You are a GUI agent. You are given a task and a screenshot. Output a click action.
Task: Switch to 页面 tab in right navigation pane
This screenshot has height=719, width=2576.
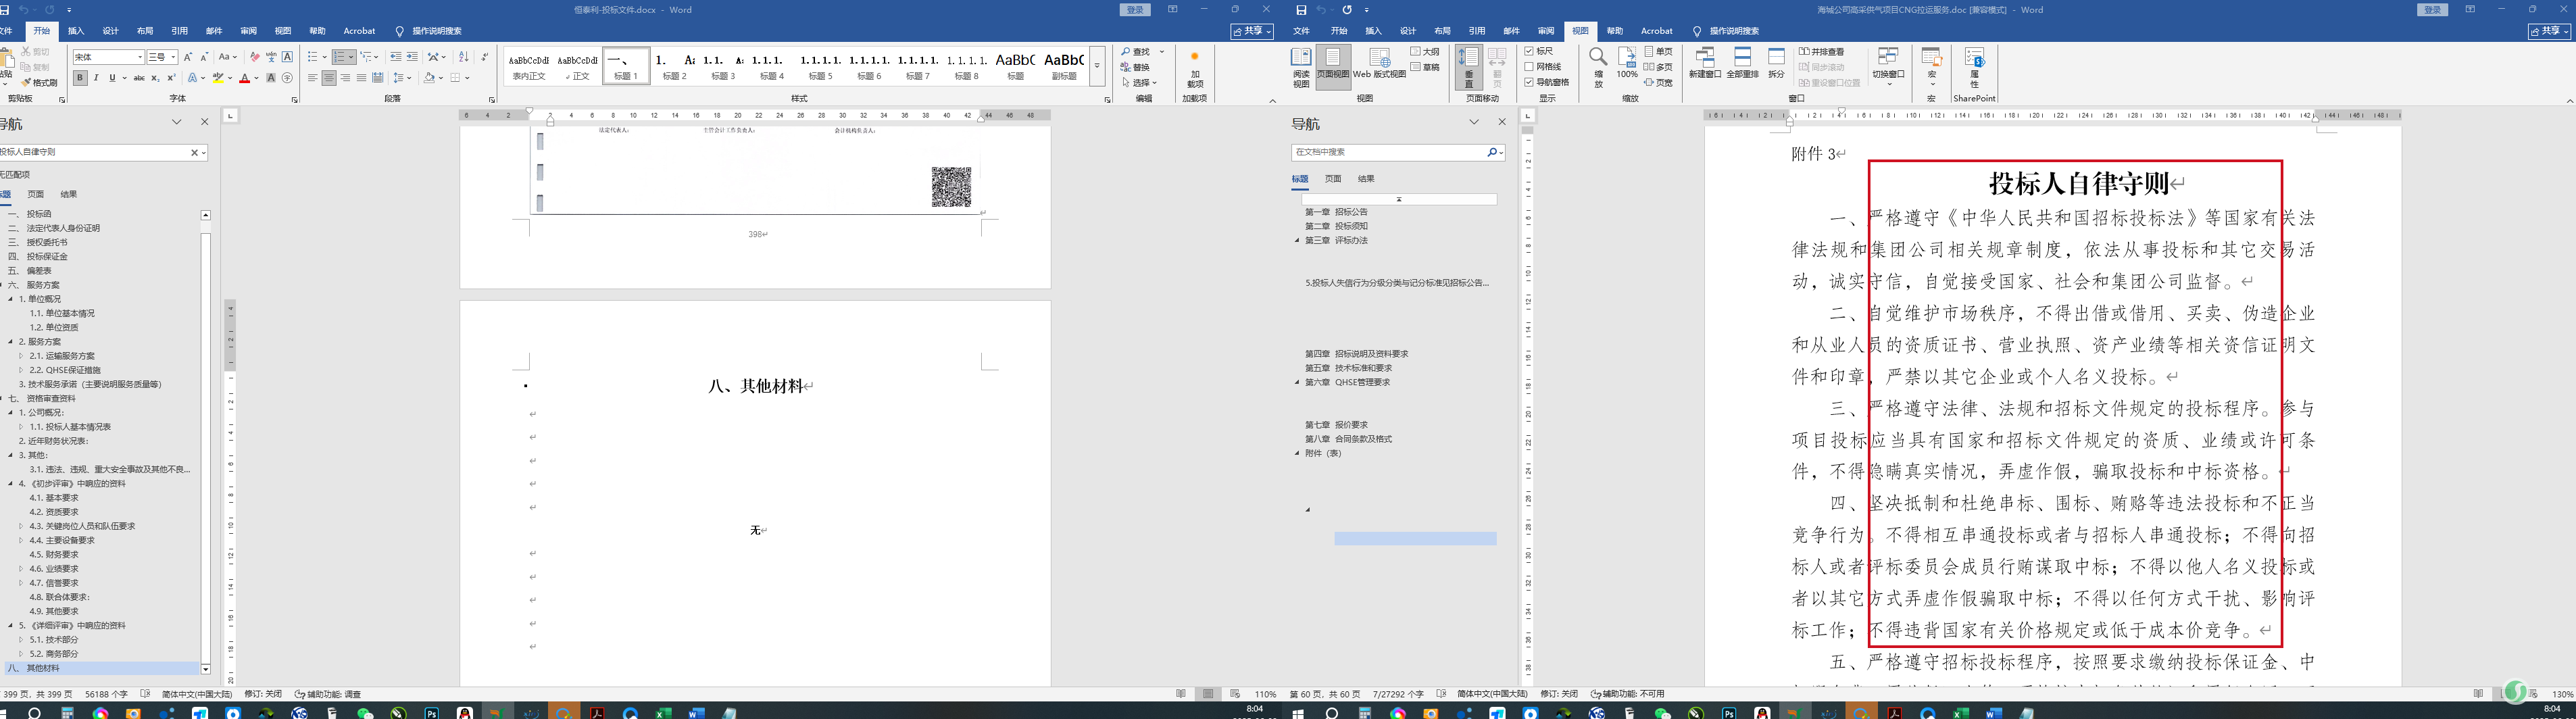pyautogui.click(x=1333, y=179)
